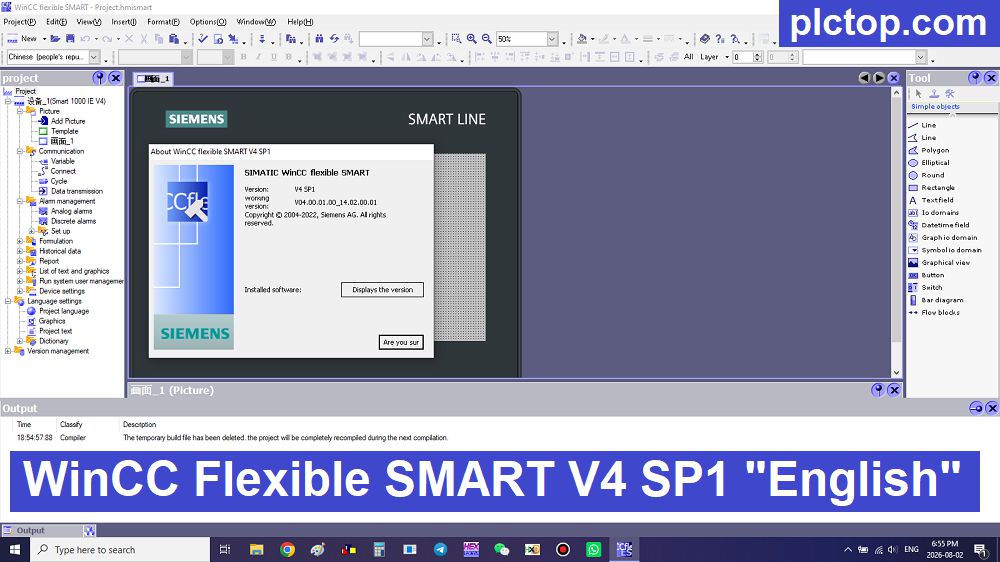Pin the project panel
The image size is (1000, 562).
coord(99,78)
